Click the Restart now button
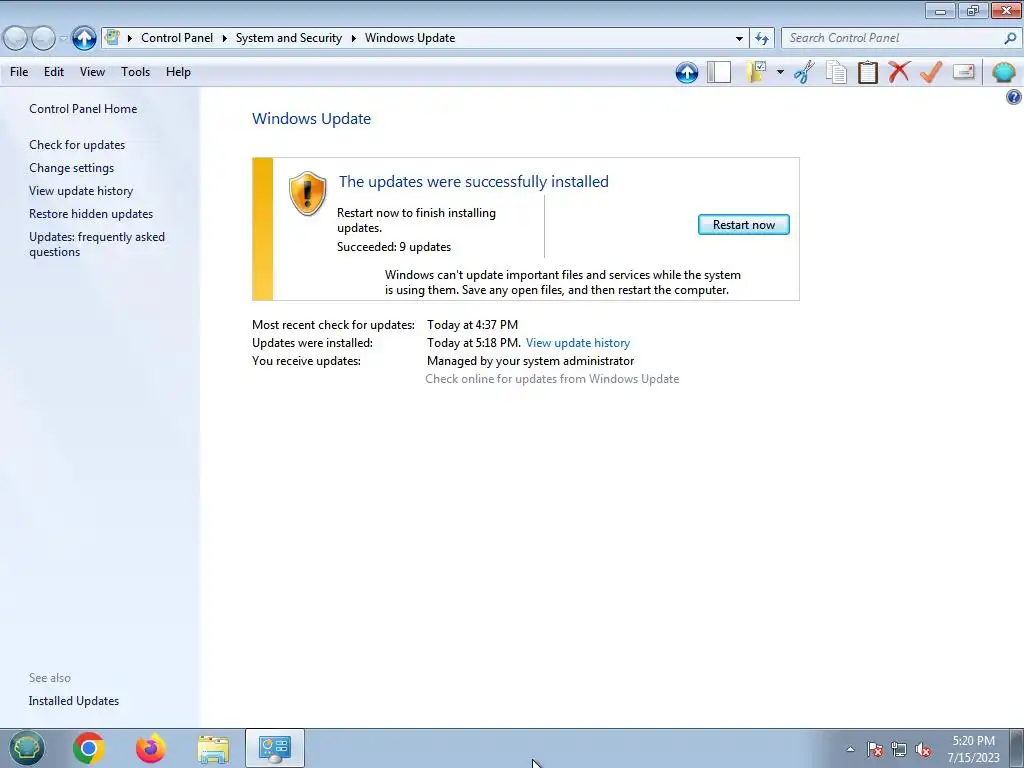This screenshot has height=768, width=1024. tap(743, 225)
